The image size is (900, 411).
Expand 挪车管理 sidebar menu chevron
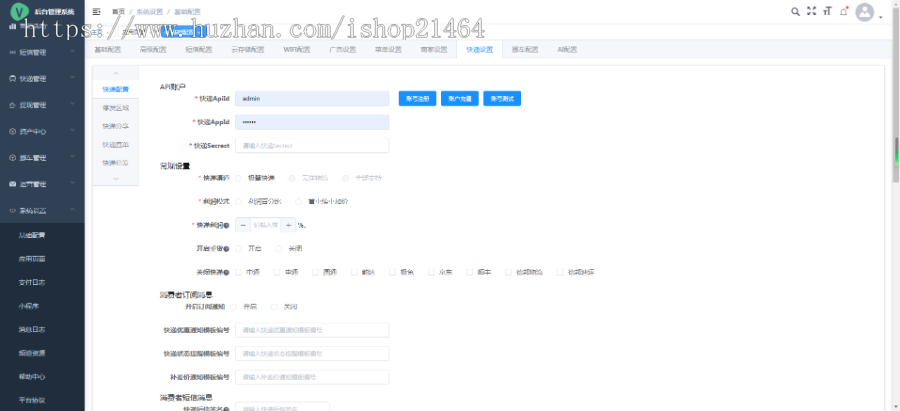(x=72, y=157)
